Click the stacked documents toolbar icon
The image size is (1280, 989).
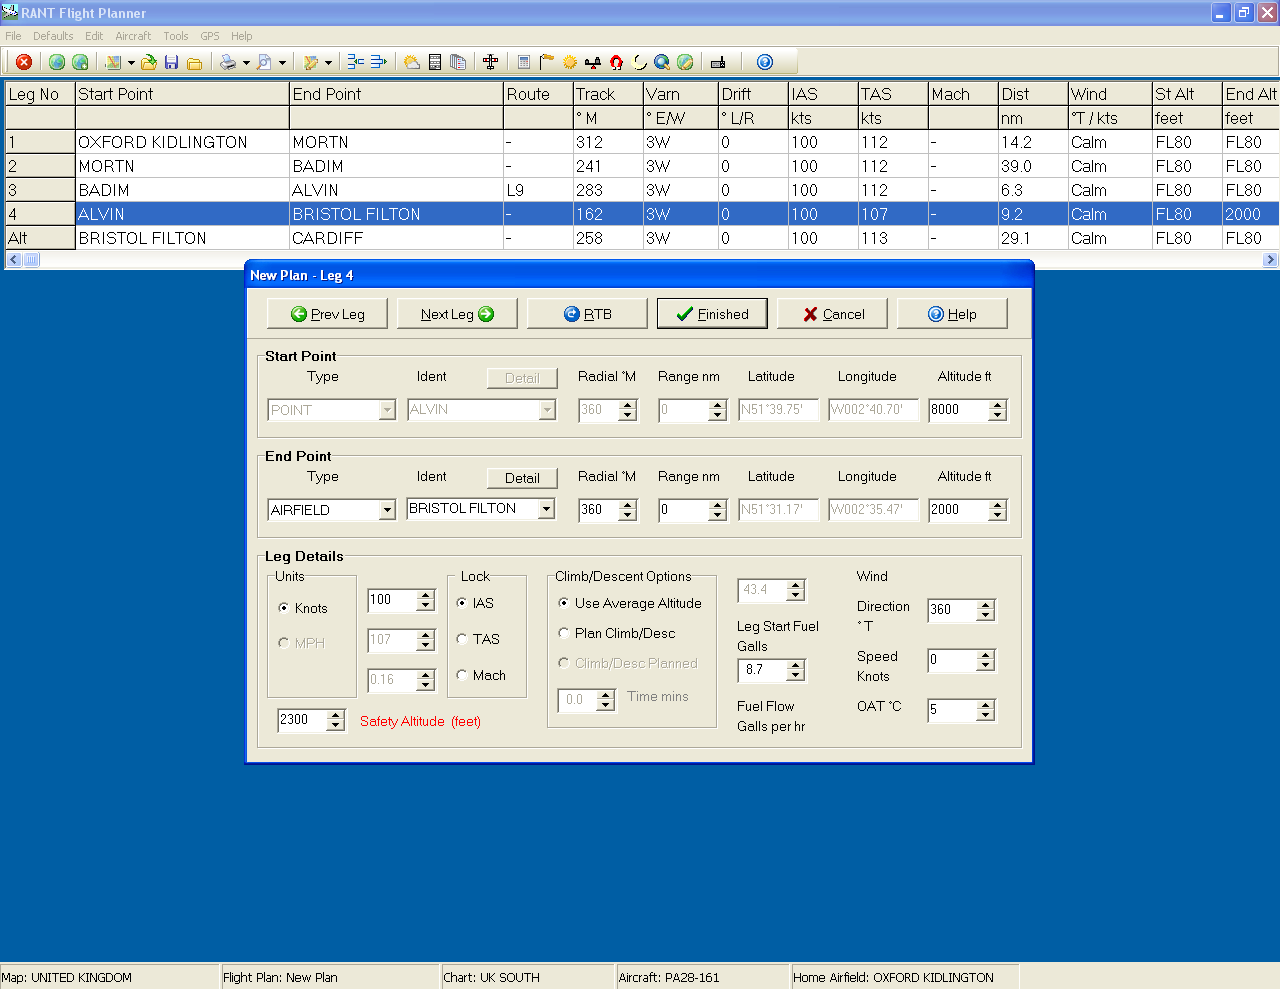click(458, 62)
